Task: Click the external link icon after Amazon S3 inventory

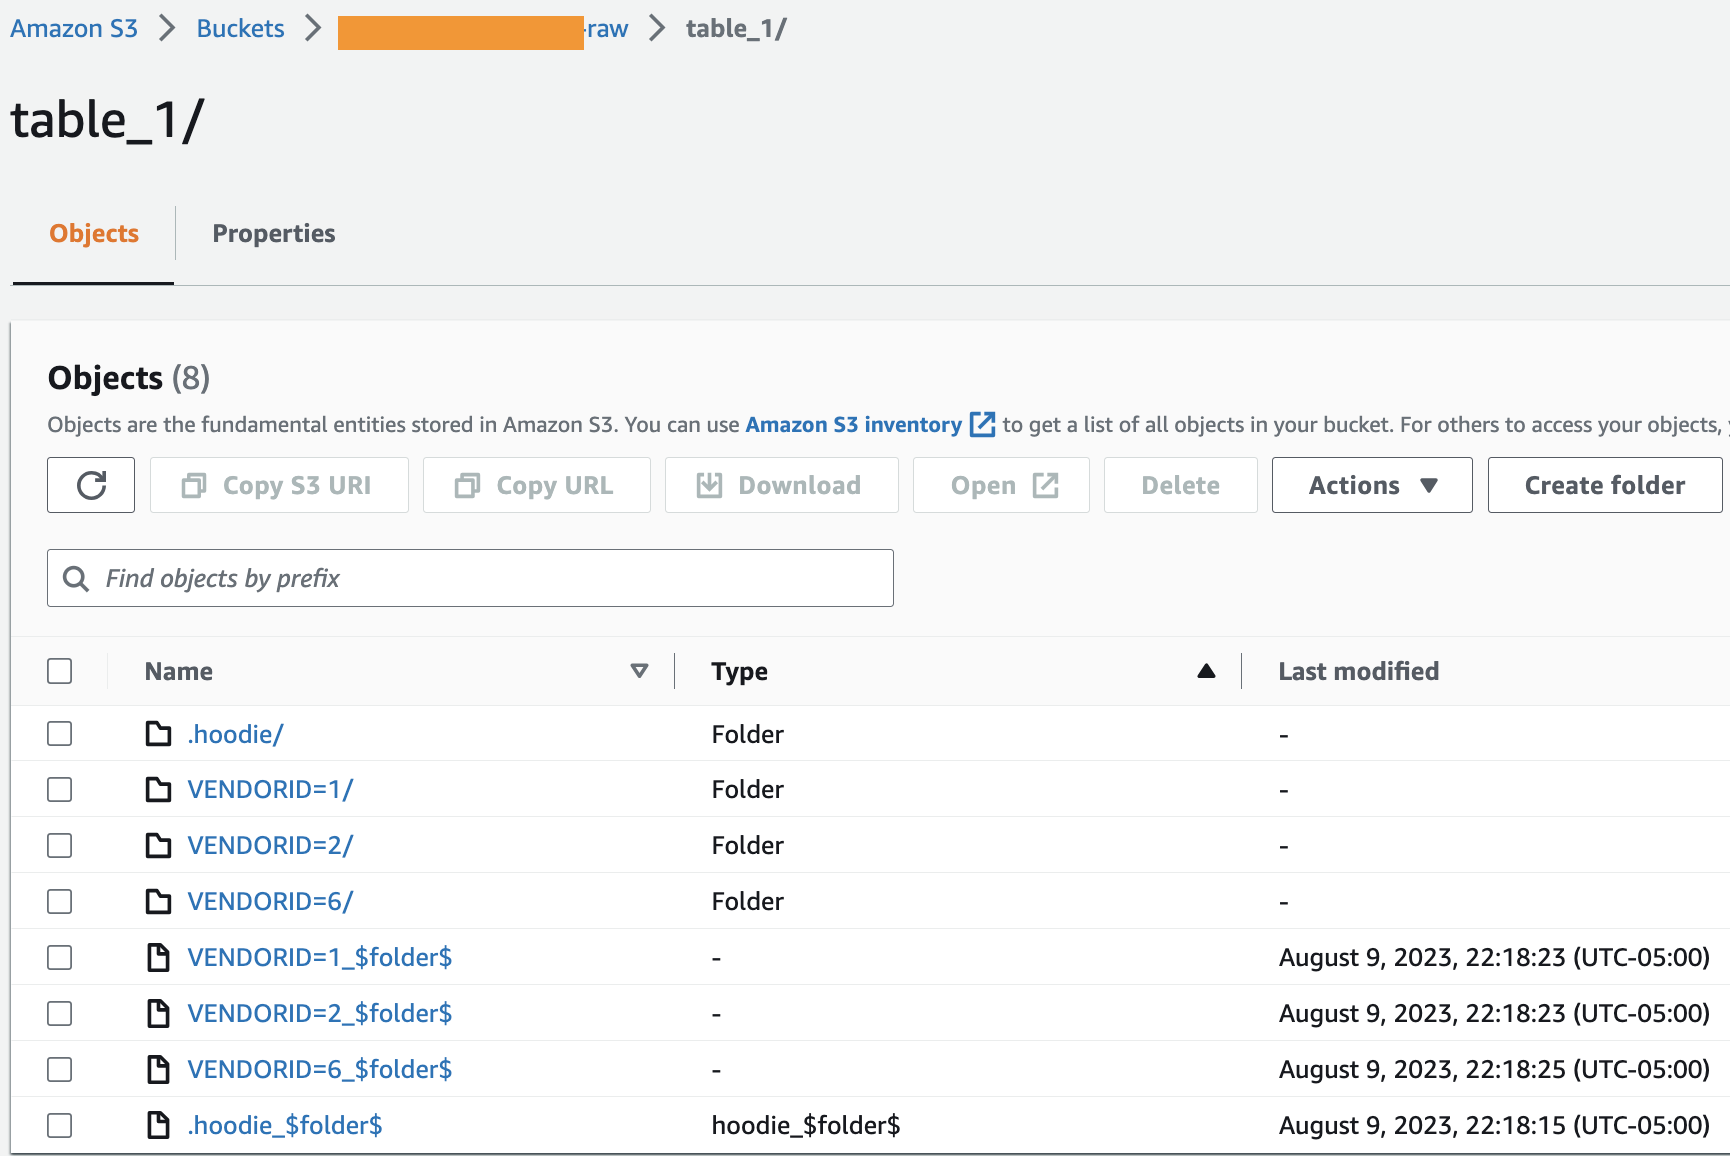Action: tap(983, 425)
